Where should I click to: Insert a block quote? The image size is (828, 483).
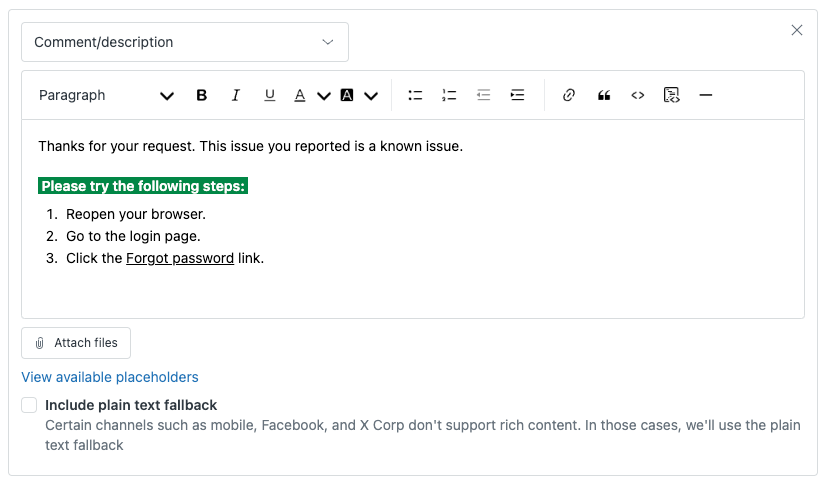pyautogui.click(x=604, y=95)
